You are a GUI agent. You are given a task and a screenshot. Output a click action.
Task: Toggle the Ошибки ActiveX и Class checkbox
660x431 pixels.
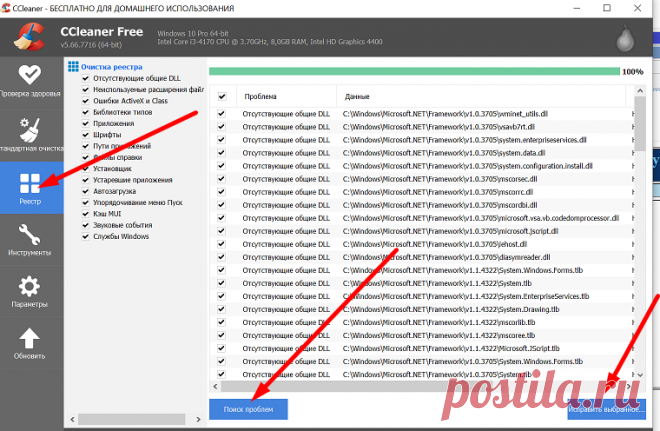pos(85,101)
